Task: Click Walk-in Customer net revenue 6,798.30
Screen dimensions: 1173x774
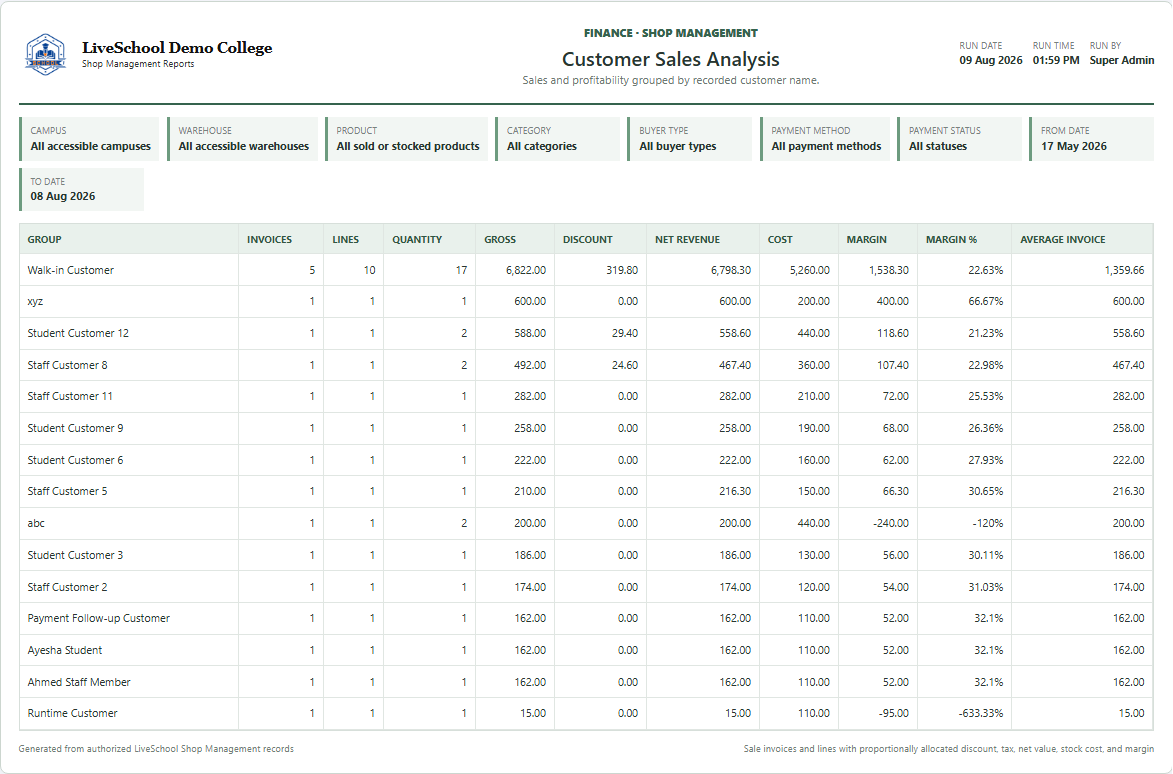Action: coord(730,271)
